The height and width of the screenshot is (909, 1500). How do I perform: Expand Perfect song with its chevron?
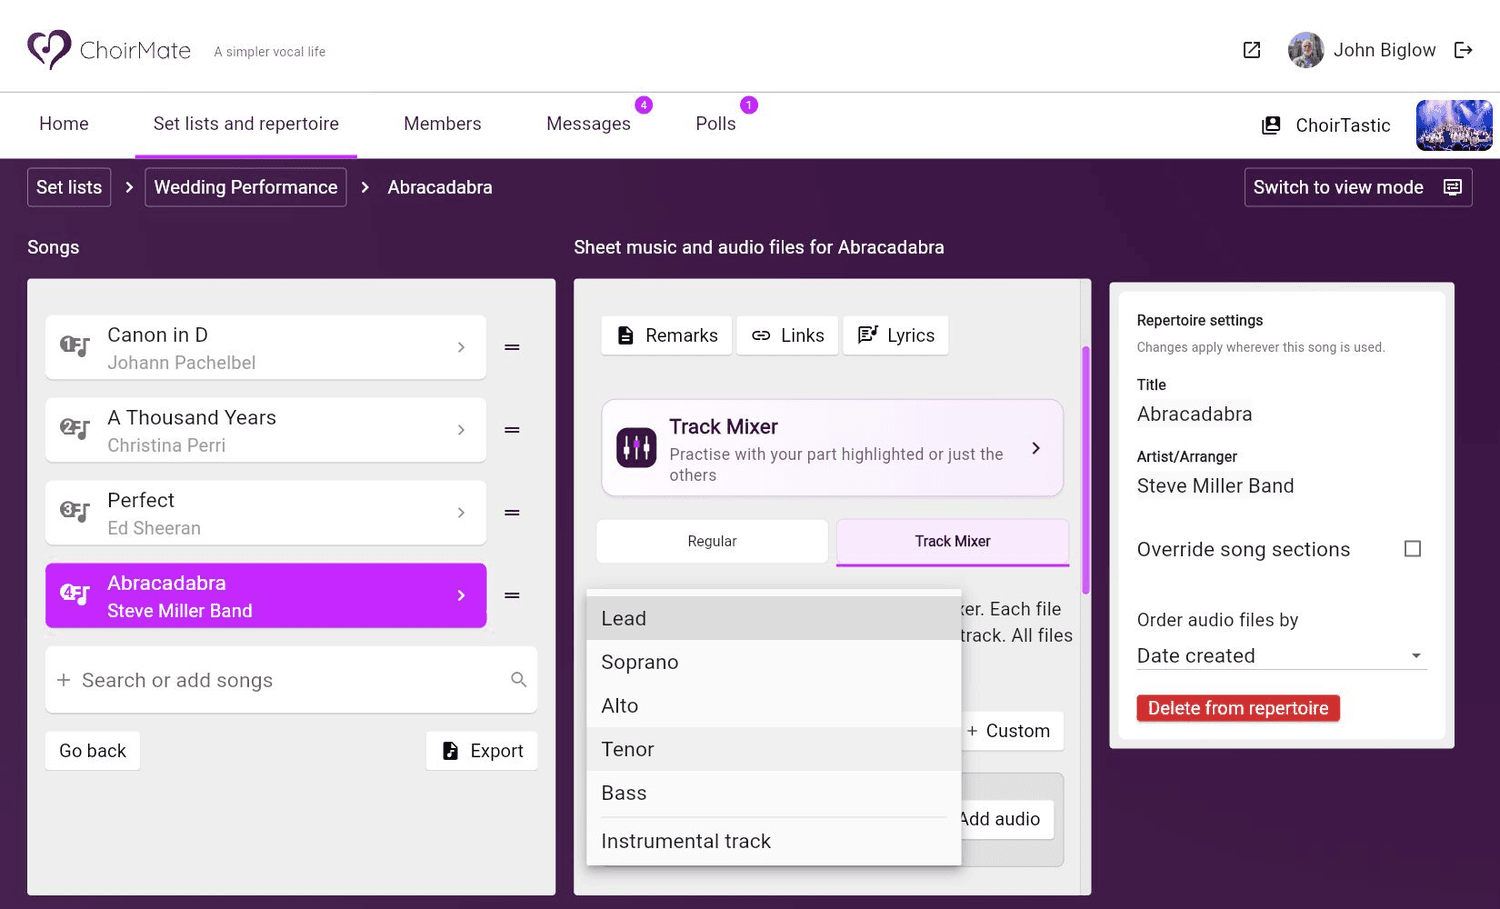pos(461,512)
